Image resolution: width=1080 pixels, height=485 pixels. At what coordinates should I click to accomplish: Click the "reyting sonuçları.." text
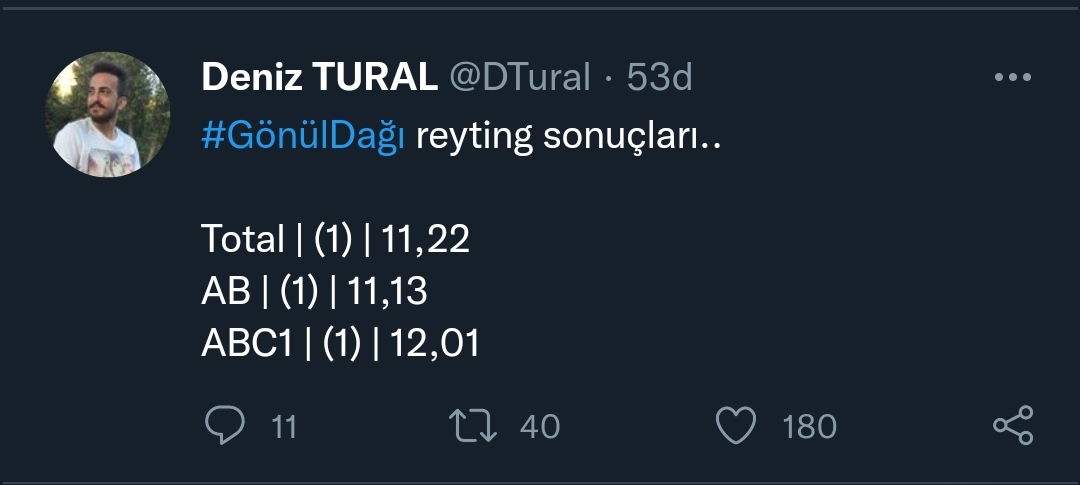click(x=567, y=137)
